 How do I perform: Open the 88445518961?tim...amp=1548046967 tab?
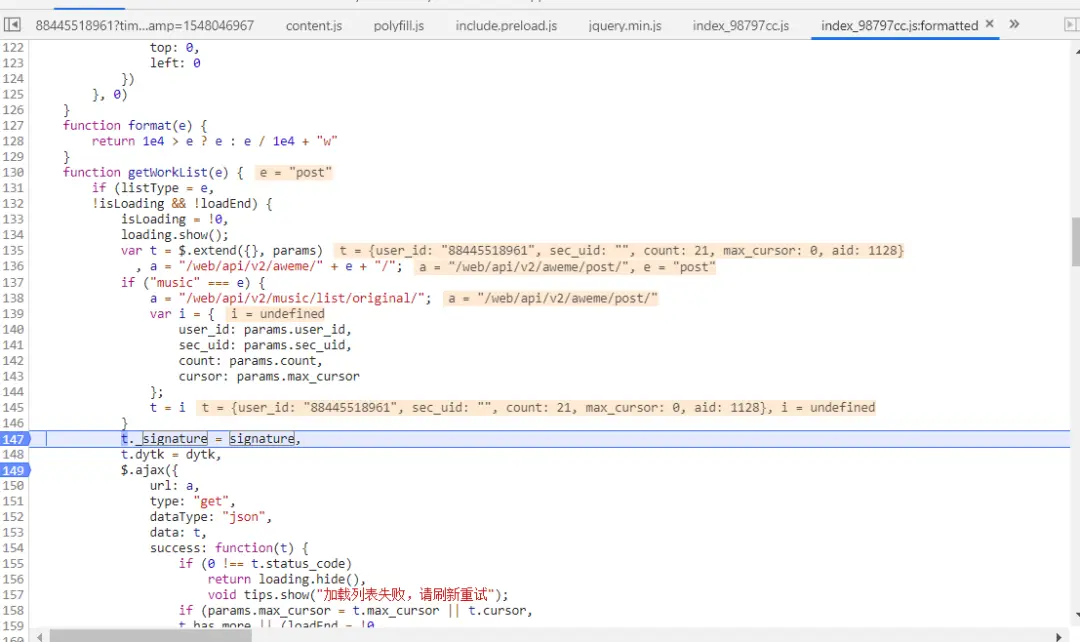145,26
